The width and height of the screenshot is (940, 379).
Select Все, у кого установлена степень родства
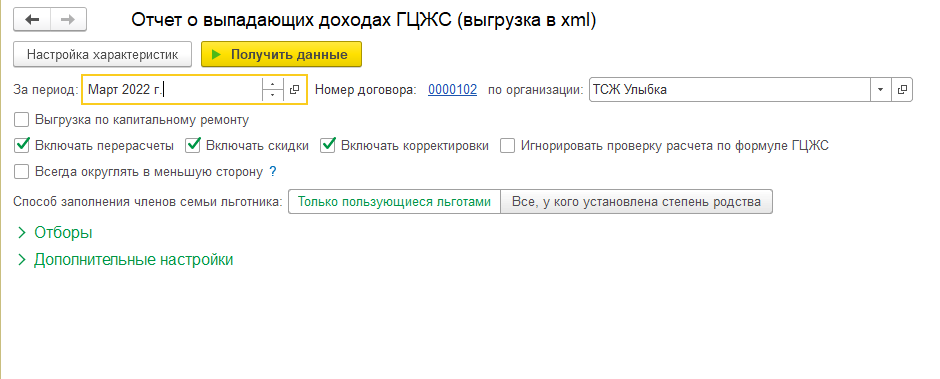click(637, 202)
